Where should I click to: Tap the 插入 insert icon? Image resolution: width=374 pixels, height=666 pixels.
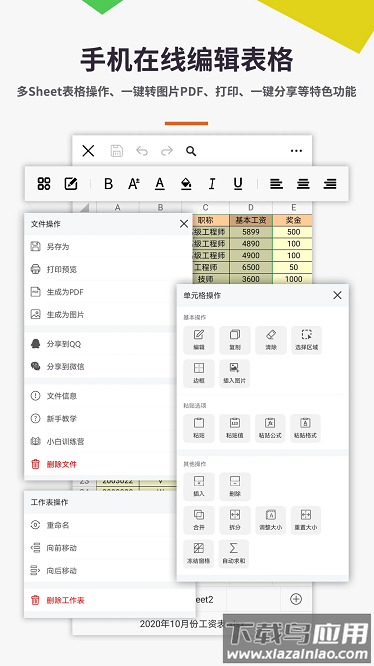(199, 486)
